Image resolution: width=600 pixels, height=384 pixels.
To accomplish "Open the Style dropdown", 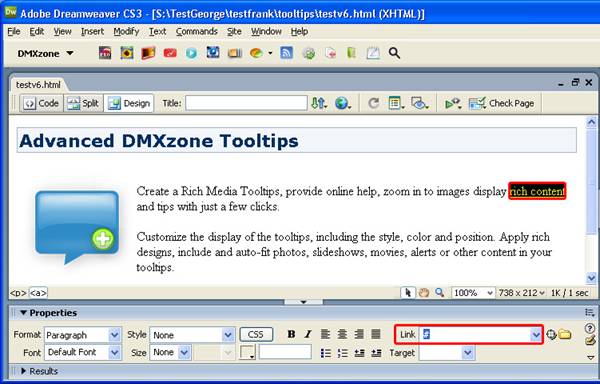I will tap(228, 335).
